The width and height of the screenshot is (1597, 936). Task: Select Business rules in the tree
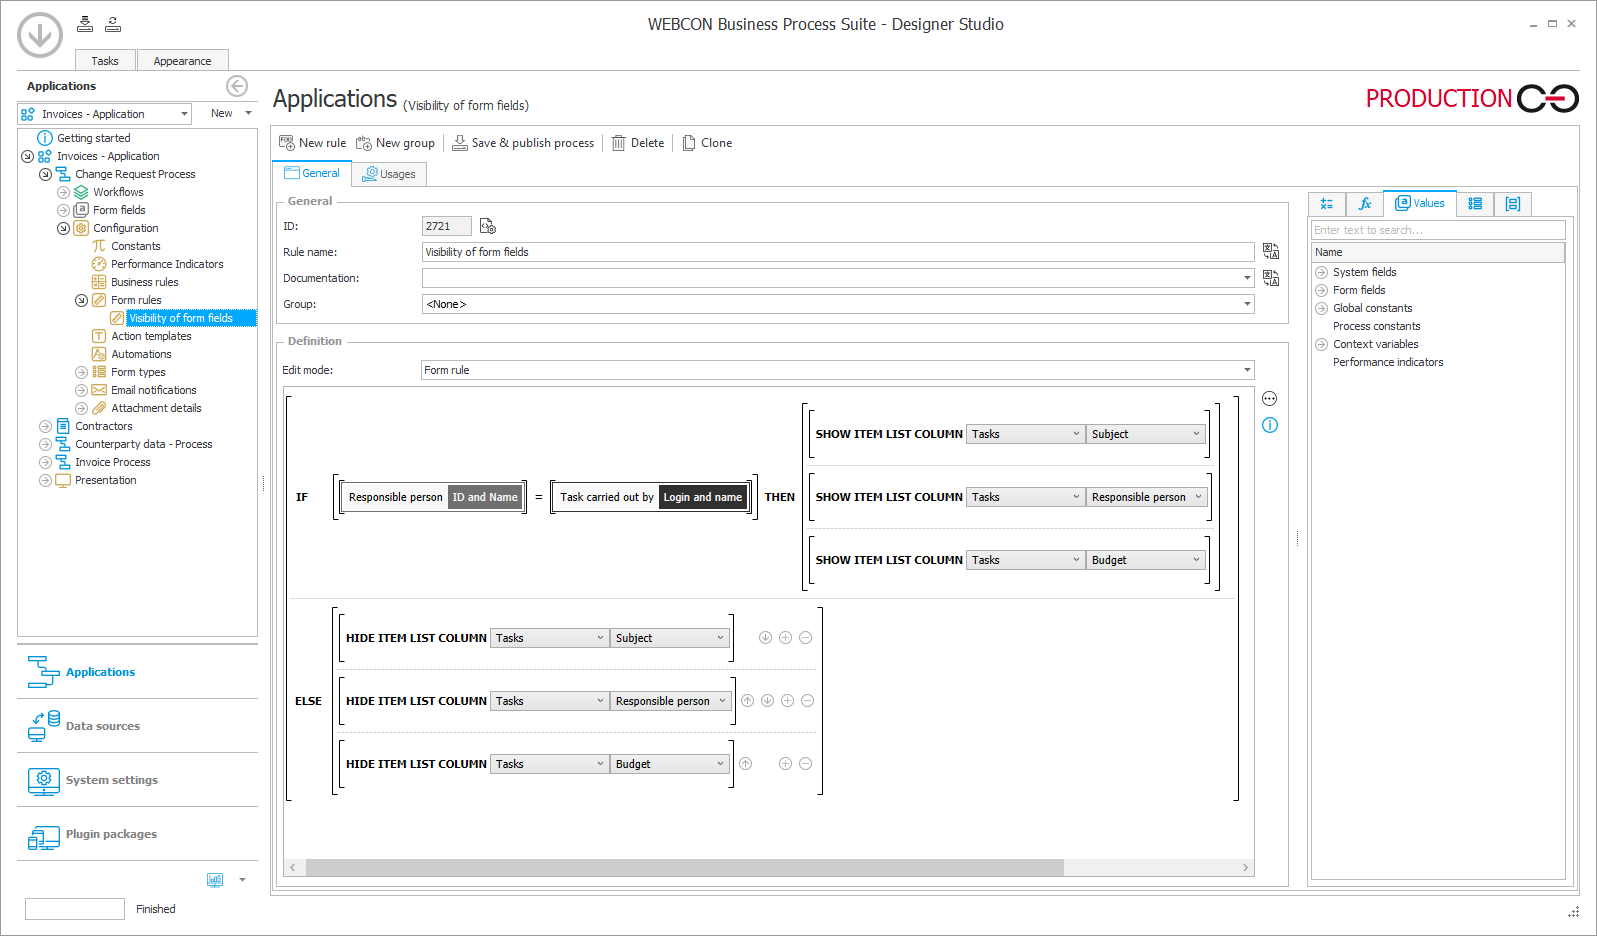(x=145, y=282)
